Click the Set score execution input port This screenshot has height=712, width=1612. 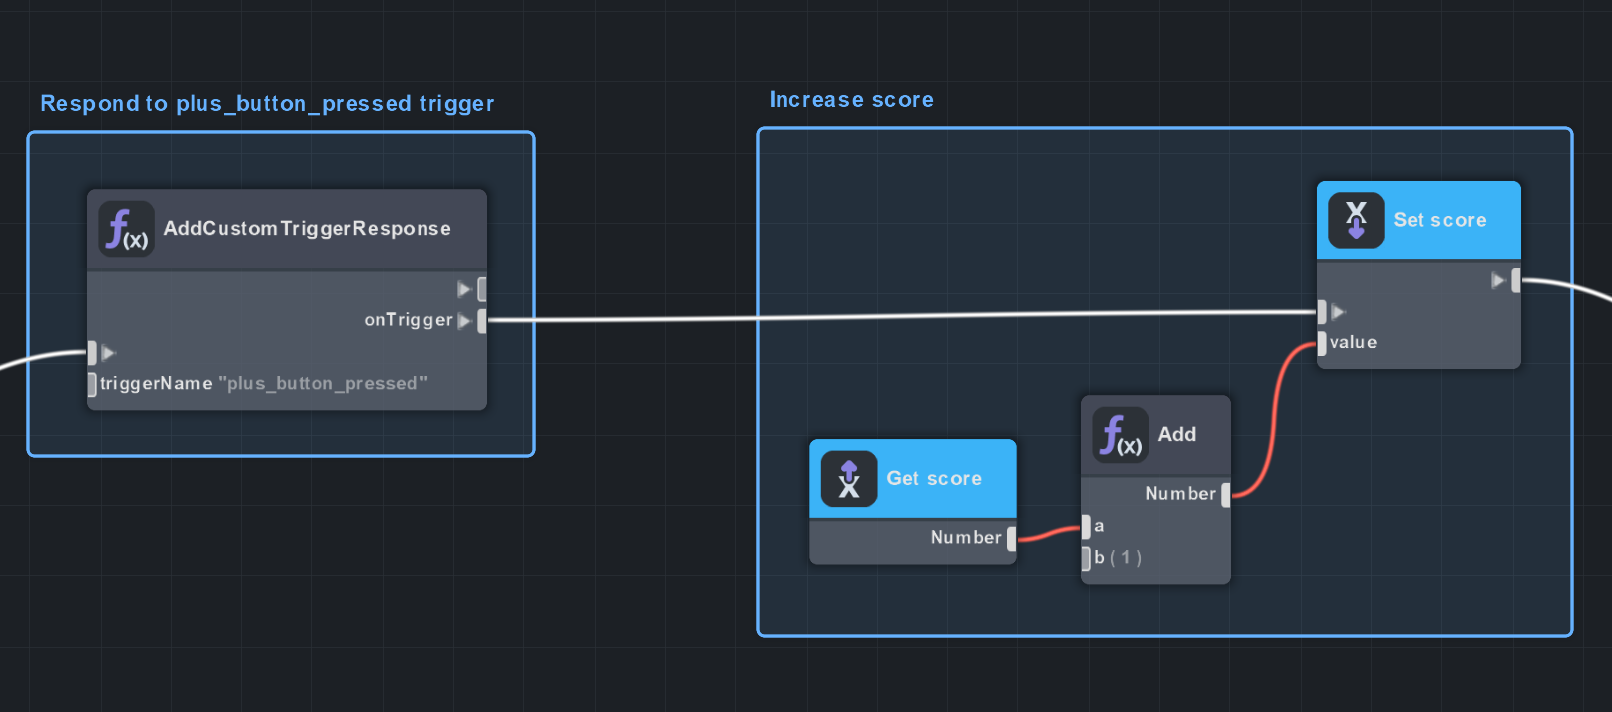click(1323, 312)
